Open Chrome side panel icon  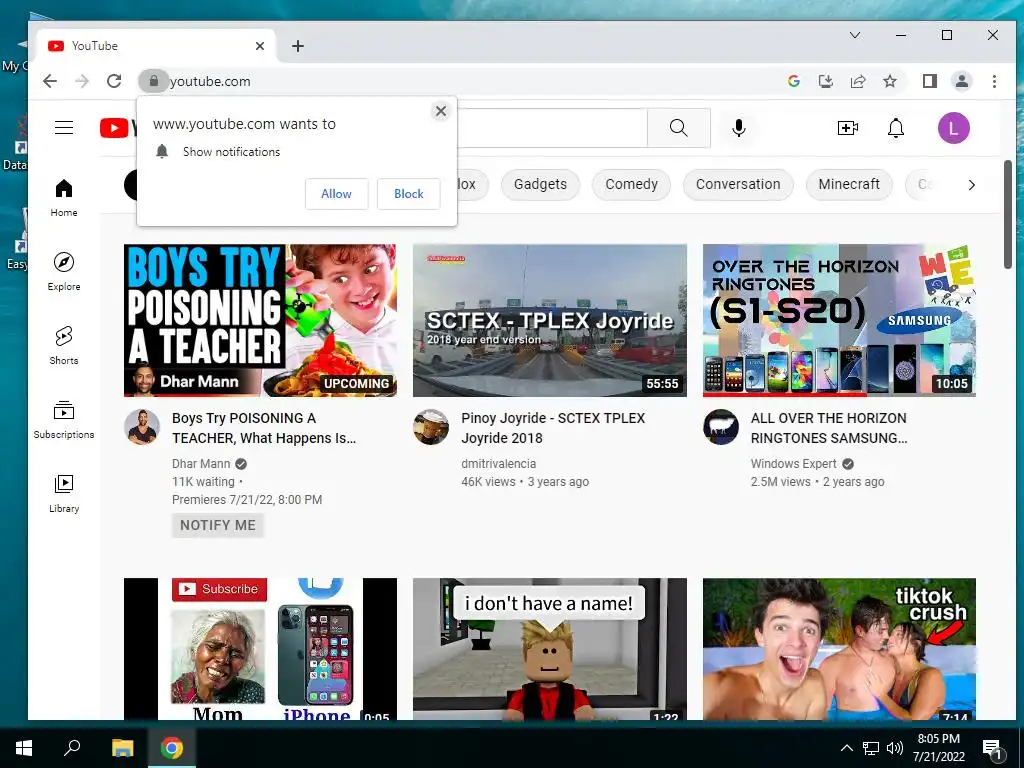click(930, 81)
